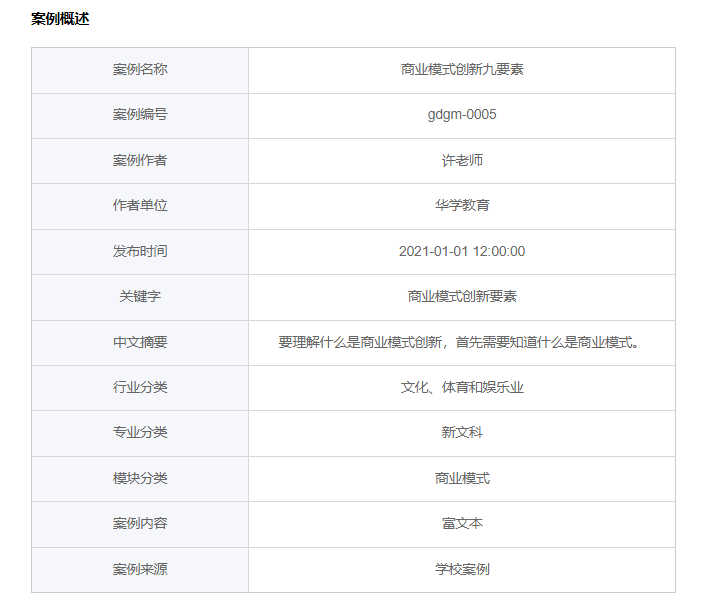Click the 案例编号 label cell
Viewport: 705px width, 611px height.
coord(140,115)
